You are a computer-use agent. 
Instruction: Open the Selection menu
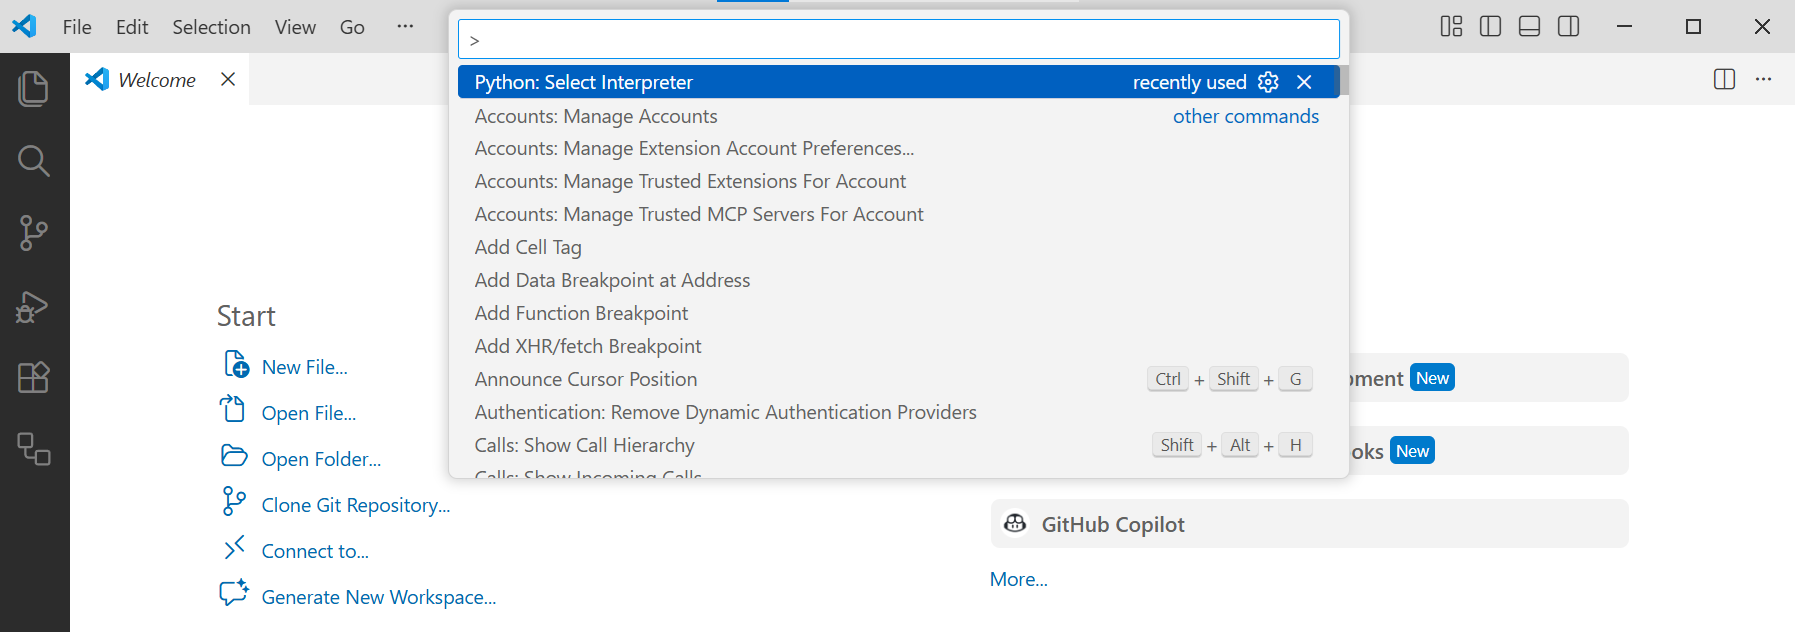(211, 27)
